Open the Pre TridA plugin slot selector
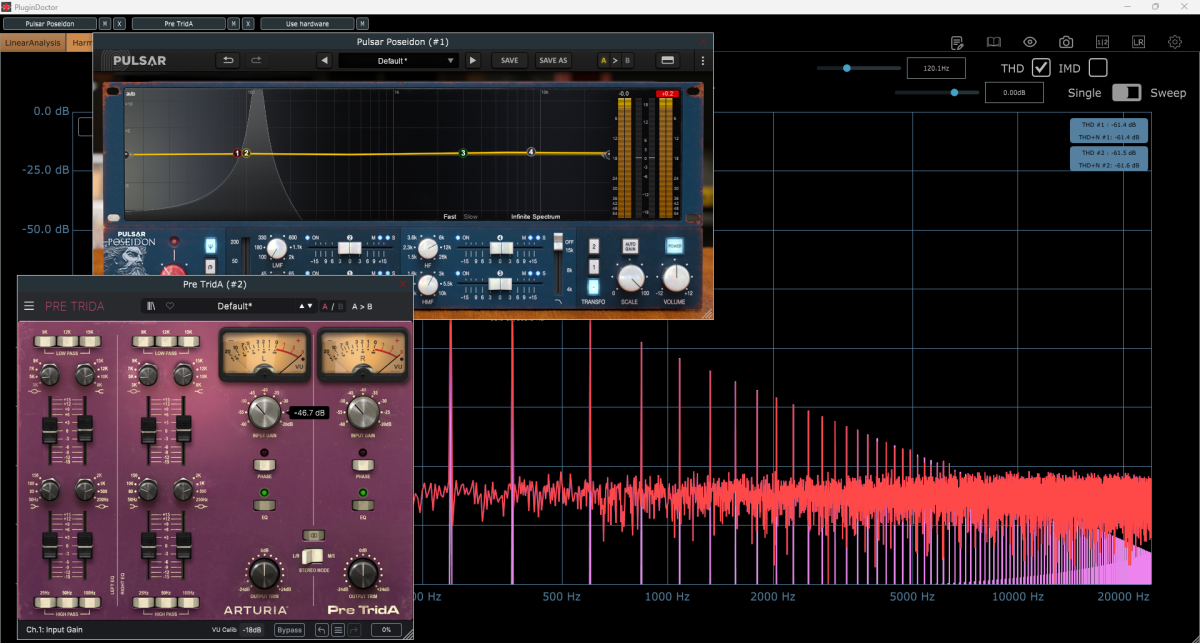The width and height of the screenshot is (1200, 643). click(x=177, y=23)
